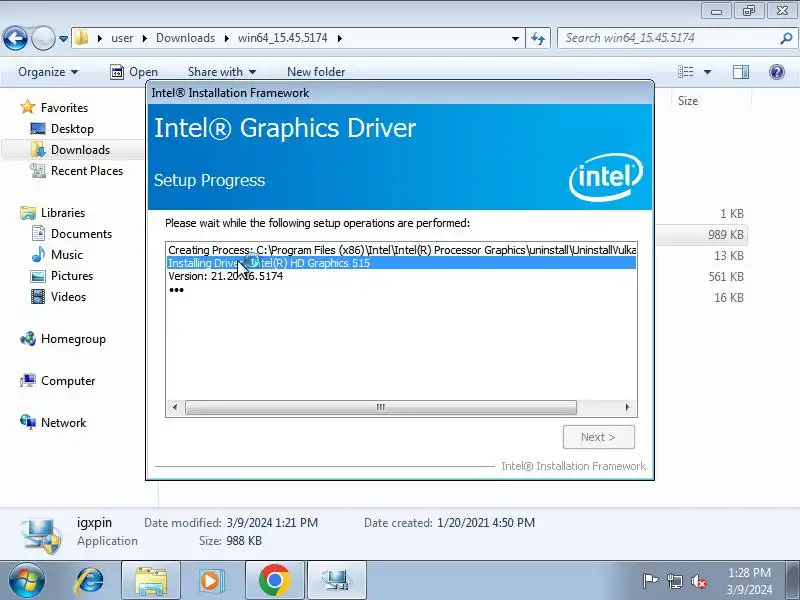Screen dimensions: 800x600
Task: Open the Windows Start button
Action: click(x=27, y=581)
